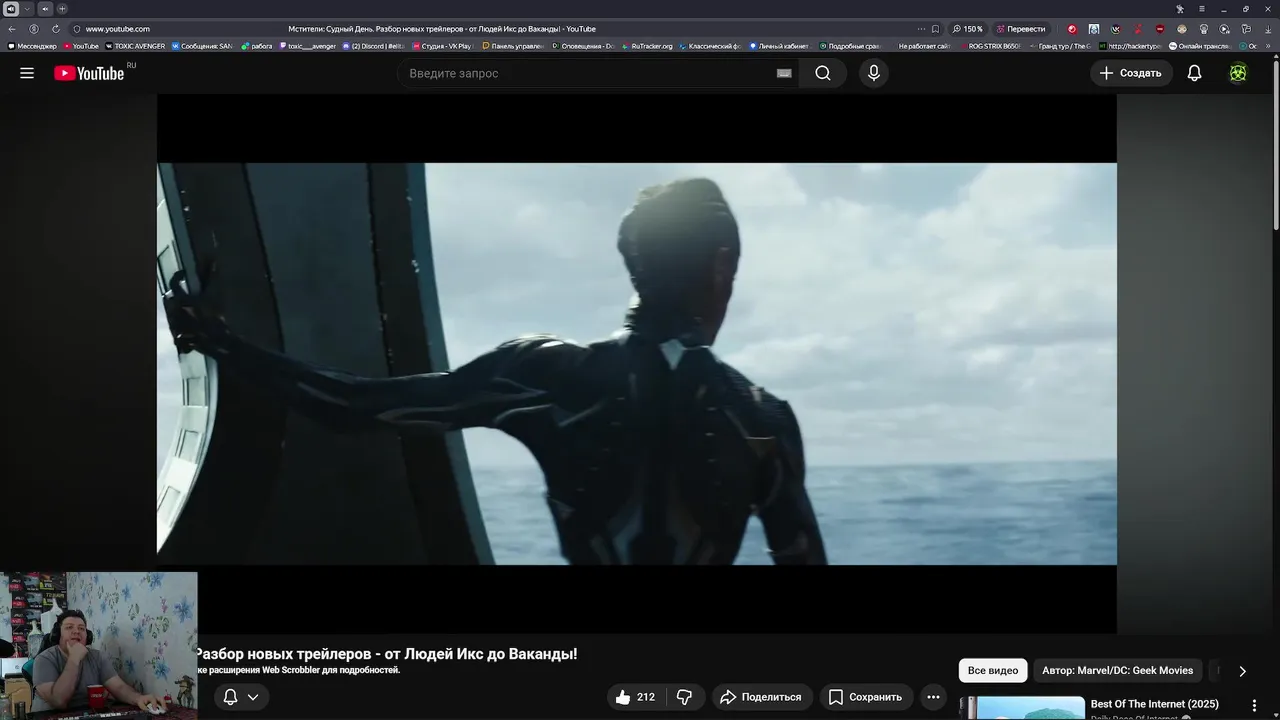Image resolution: width=1280 pixels, height=720 pixels.
Task: Open the pinned sound tab at top left
Action: click(x=11, y=9)
